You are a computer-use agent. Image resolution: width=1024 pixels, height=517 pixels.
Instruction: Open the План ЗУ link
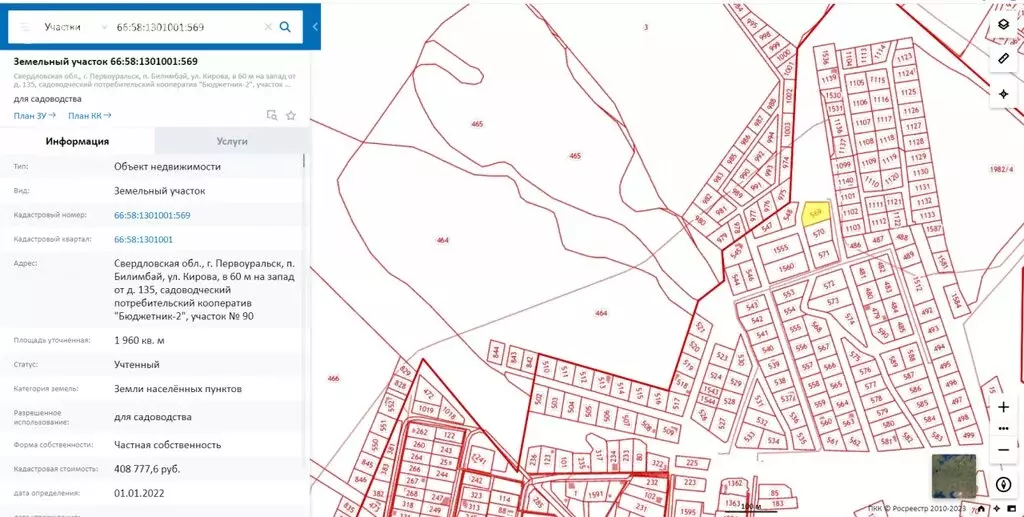tap(34, 116)
